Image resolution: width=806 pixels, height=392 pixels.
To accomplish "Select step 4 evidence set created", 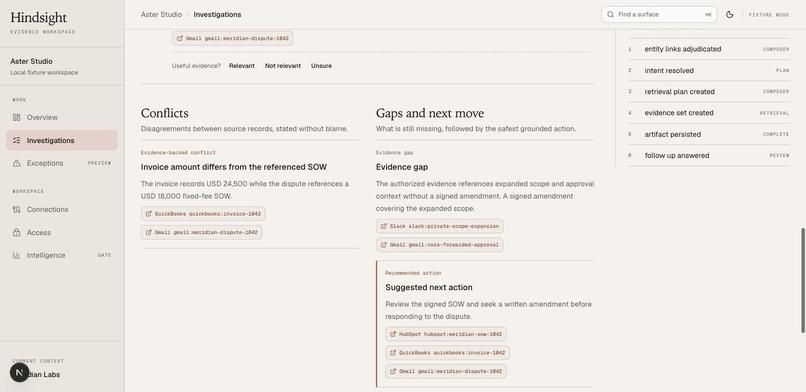I will coord(708,113).
